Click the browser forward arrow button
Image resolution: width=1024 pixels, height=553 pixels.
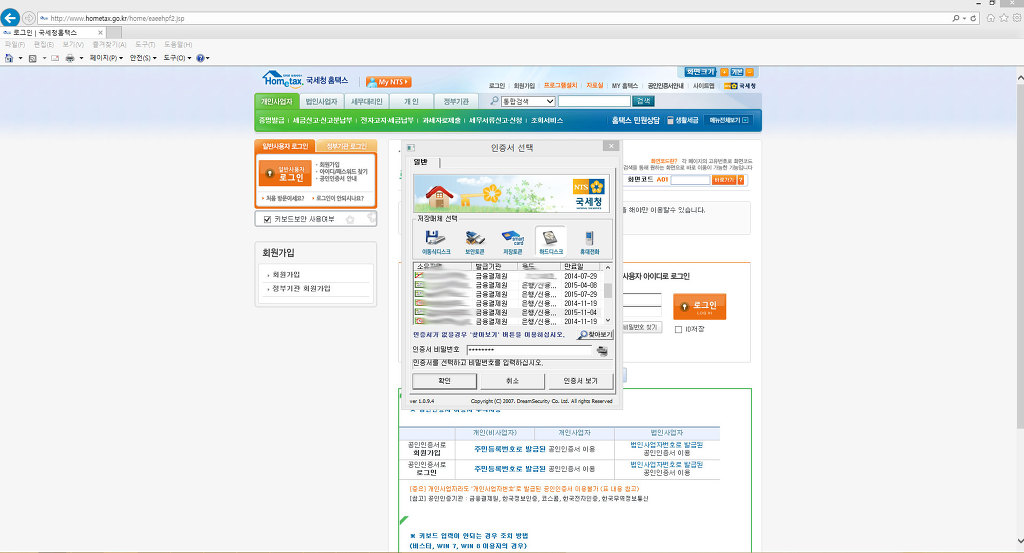click(x=29, y=18)
